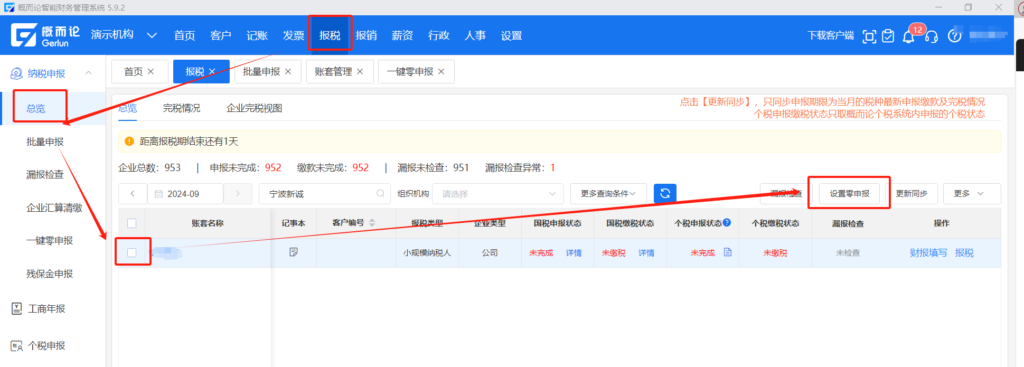Screen dimensions: 1024x367
Task: Open 国税缴税状态 详情 link
Action: coord(646,253)
